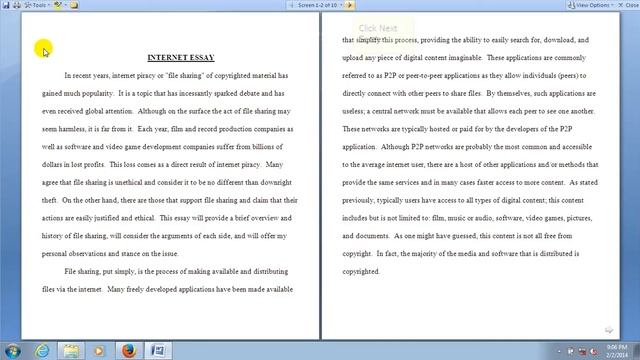
Task: Open the Windows Start menu
Action: [13, 351]
